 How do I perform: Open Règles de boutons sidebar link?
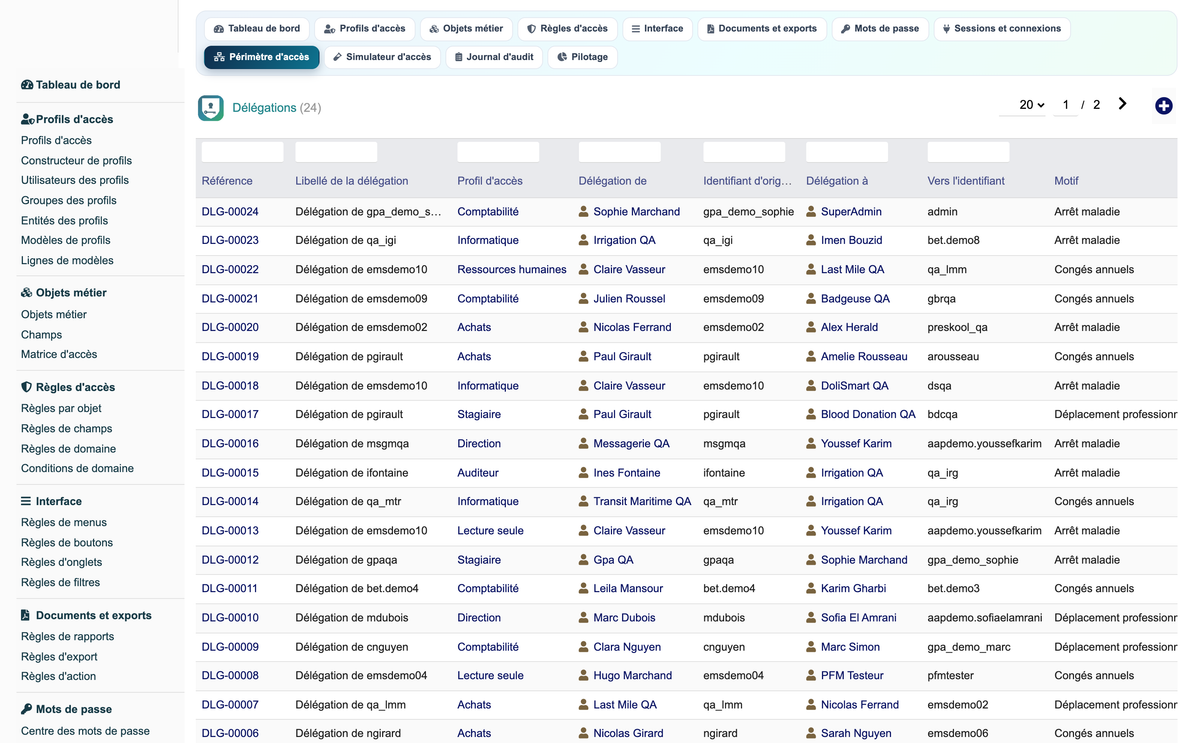pos(67,543)
